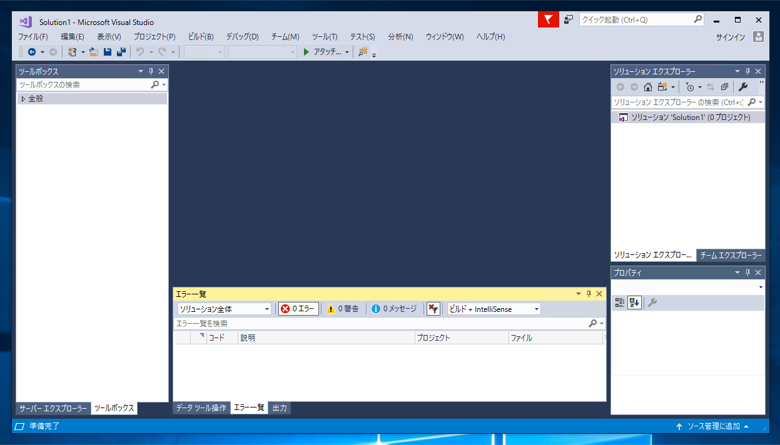Click the Find in Files toolbar icon
Screen dimensions: 780x445
tap(363, 52)
